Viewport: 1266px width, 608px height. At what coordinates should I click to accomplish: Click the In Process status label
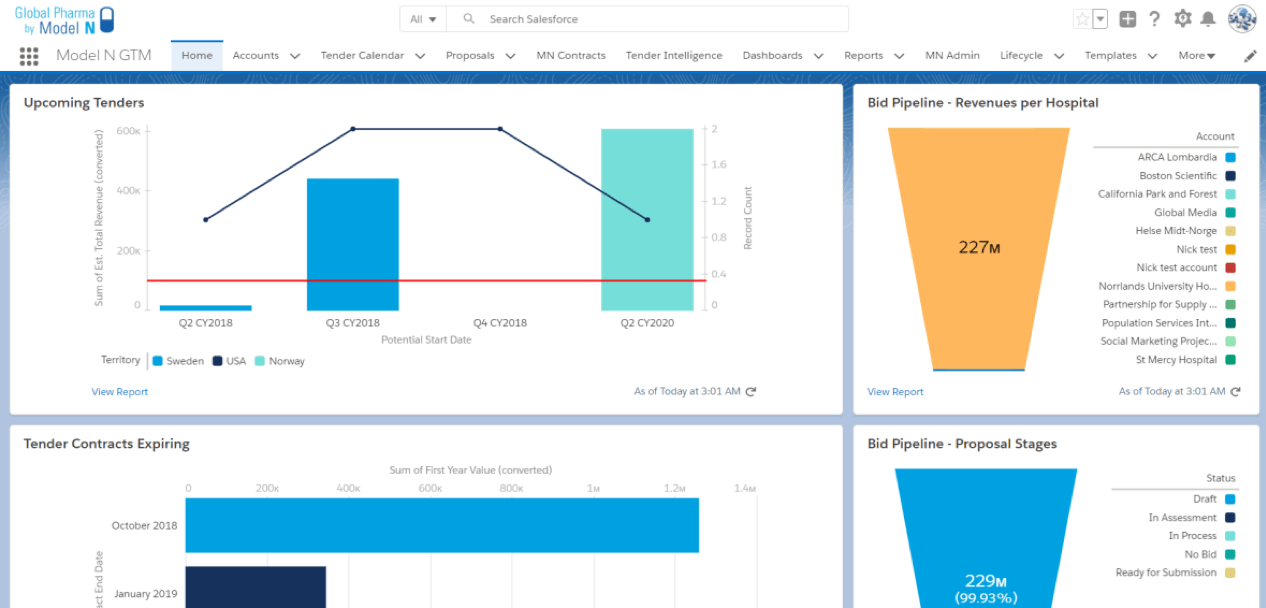(1193, 536)
